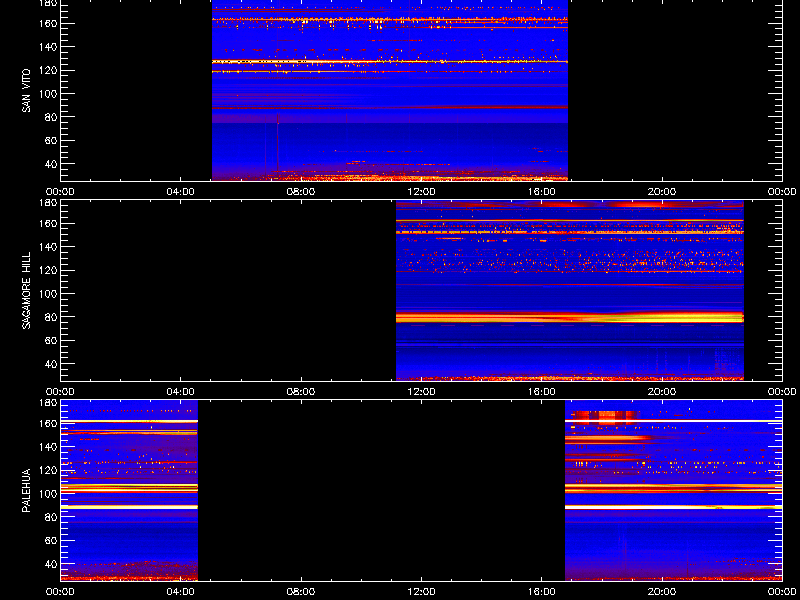Pick the 100 tick on Sagamore Hill axis
Image resolution: width=800 pixels, height=600 pixels.
coord(49,294)
